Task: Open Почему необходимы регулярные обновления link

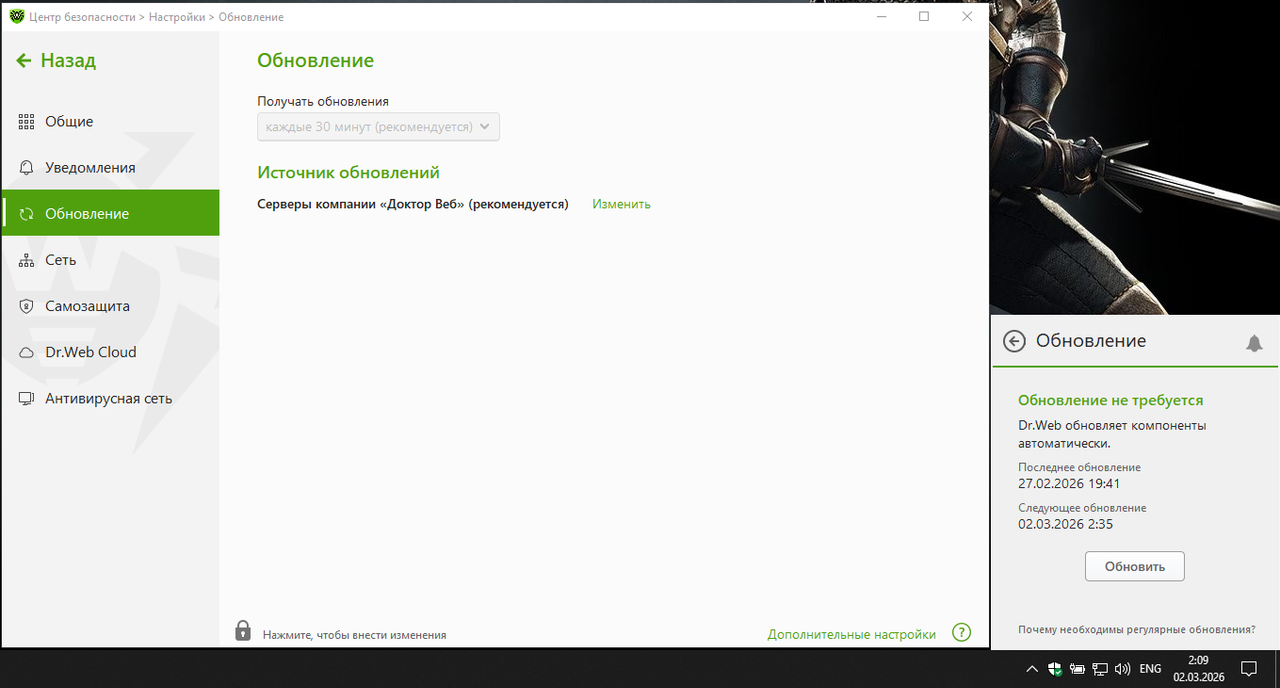Action: pos(1136,630)
